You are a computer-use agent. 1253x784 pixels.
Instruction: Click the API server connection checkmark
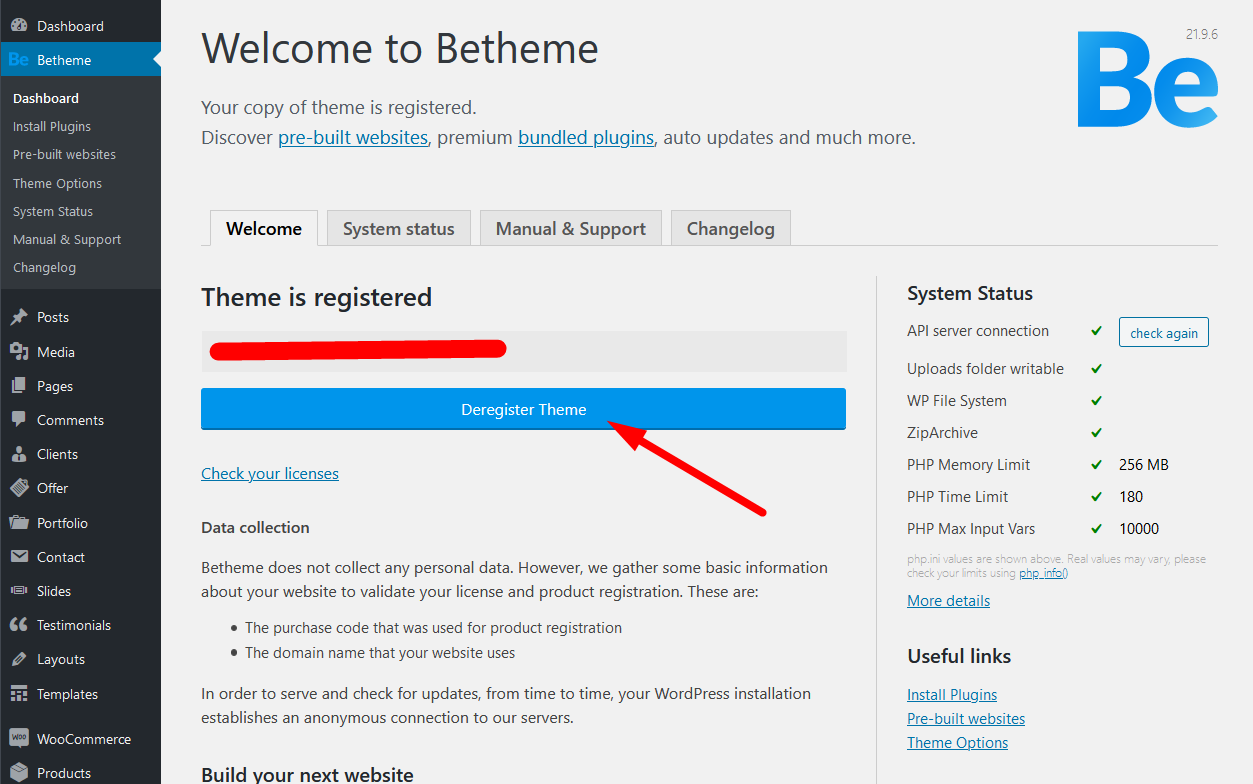[x=1097, y=330]
